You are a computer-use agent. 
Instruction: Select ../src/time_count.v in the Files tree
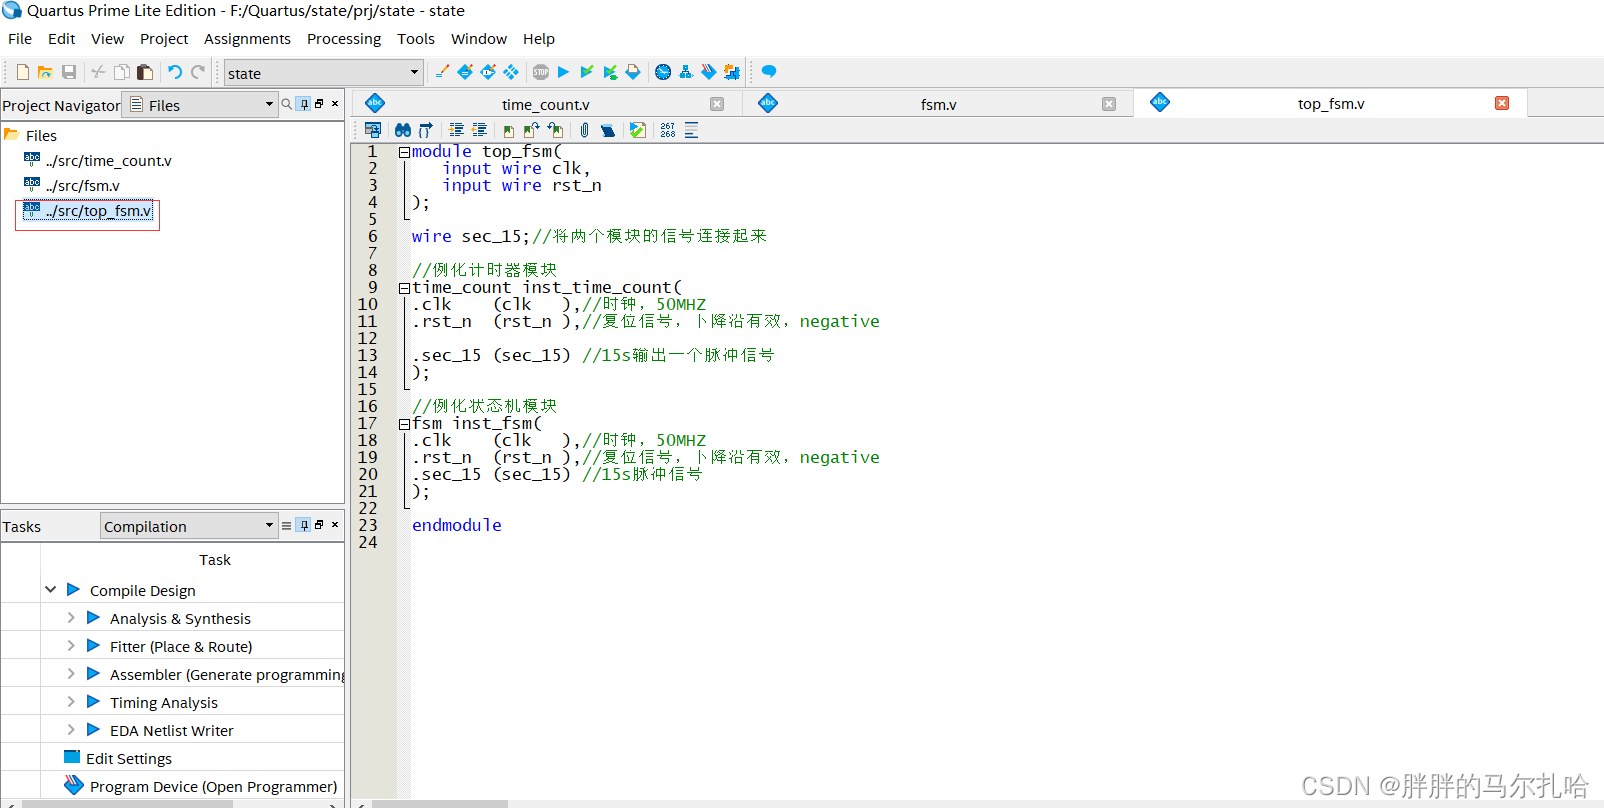(x=108, y=160)
